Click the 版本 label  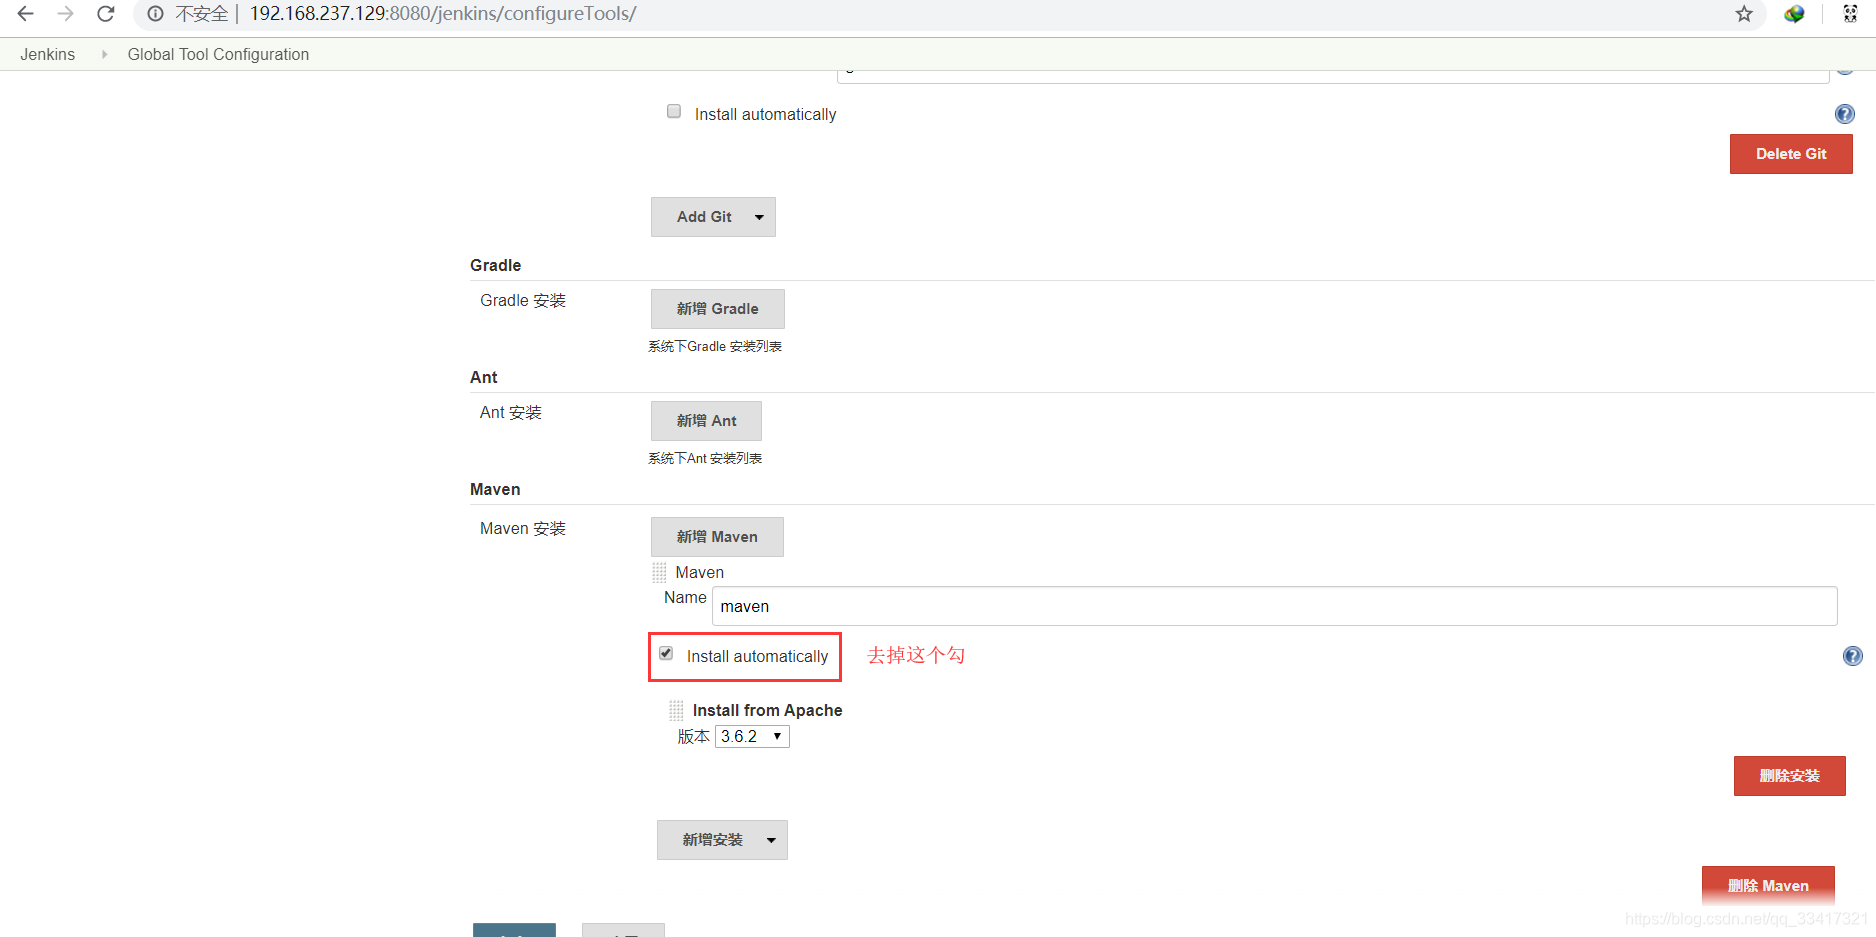coord(693,737)
